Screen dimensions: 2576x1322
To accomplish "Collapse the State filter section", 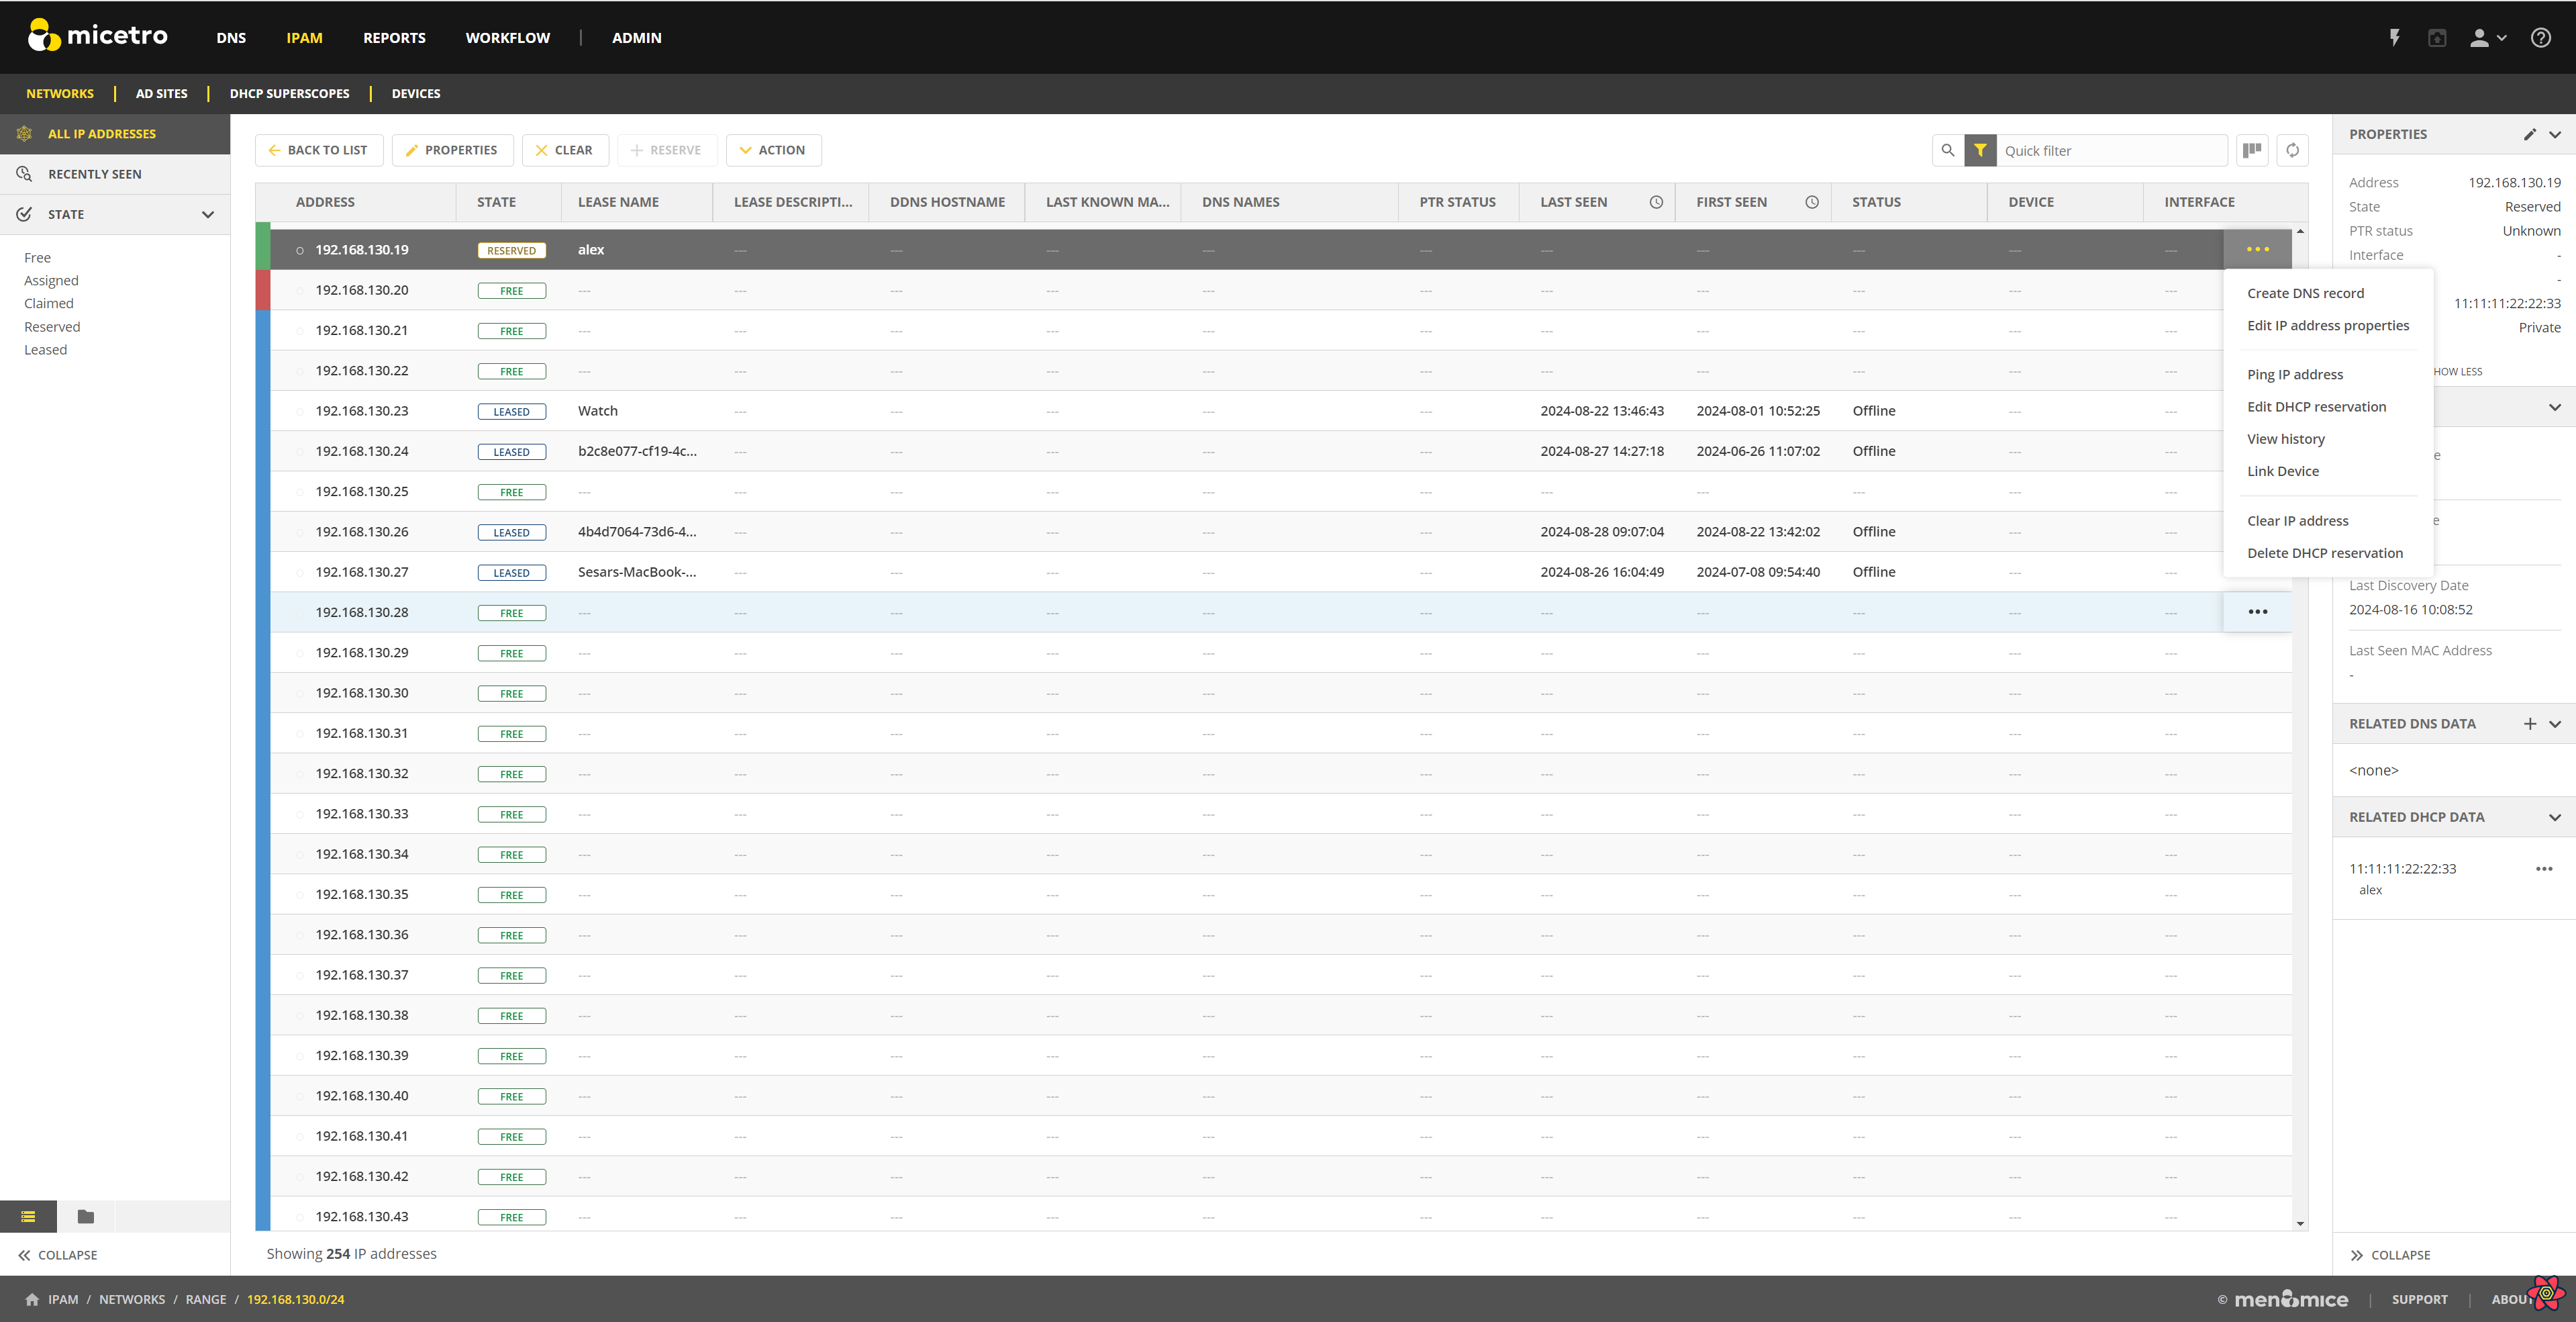I will [208, 214].
